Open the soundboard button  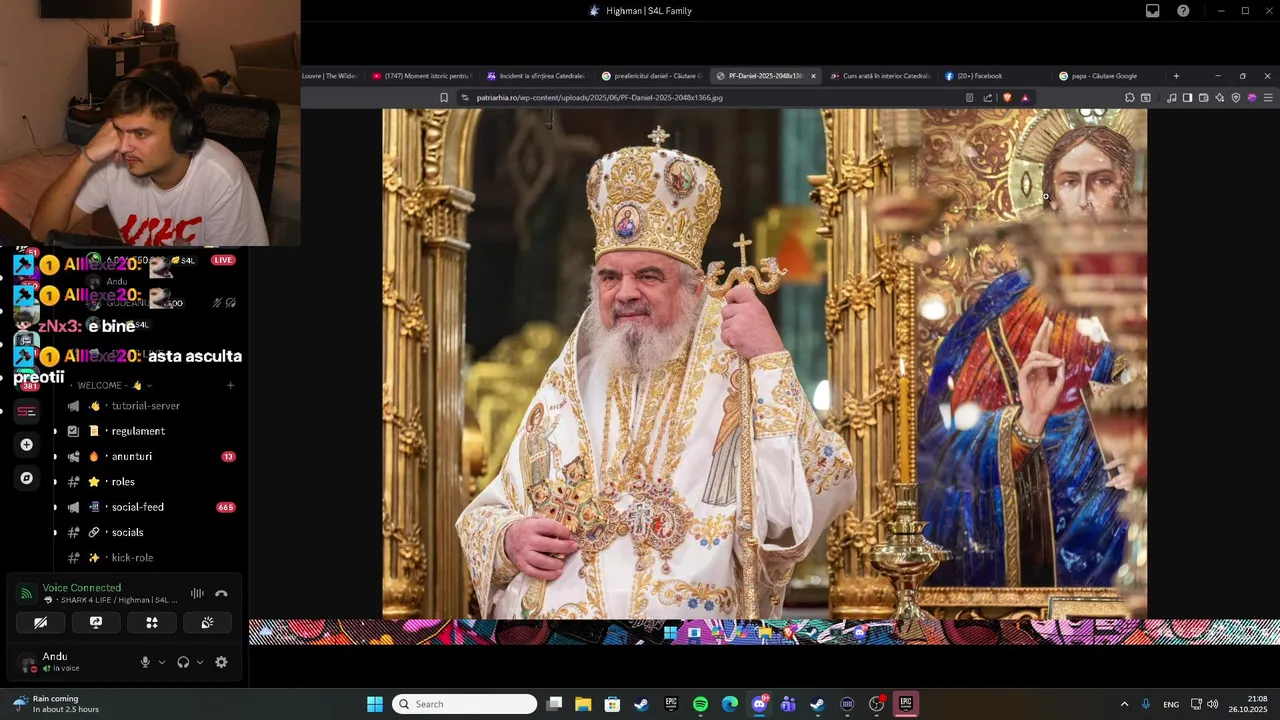click(x=207, y=622)
